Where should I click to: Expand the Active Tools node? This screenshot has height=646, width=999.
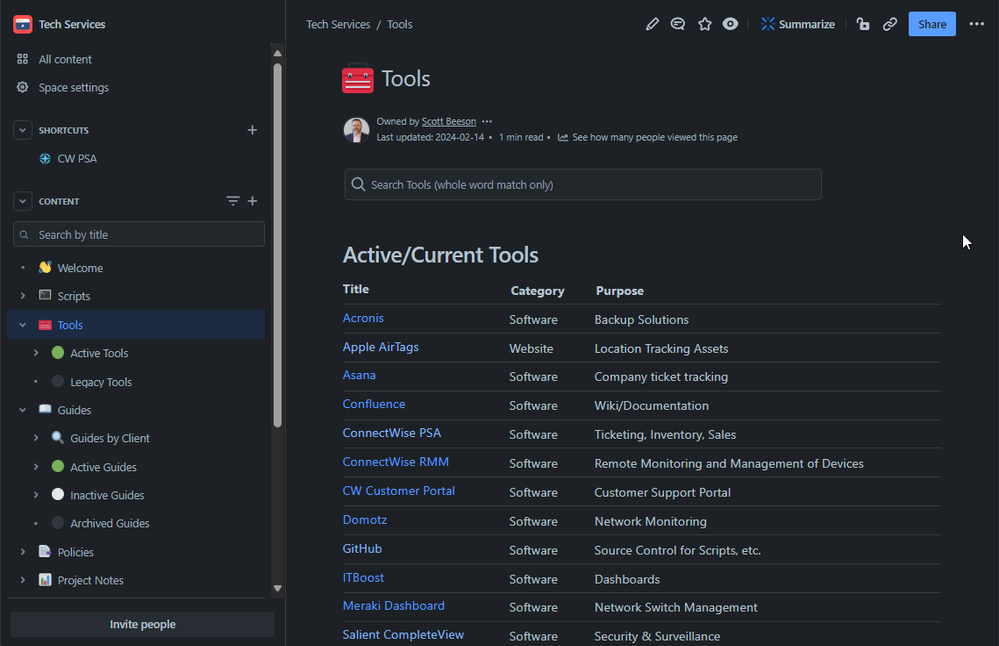click(x=36, y=353)
